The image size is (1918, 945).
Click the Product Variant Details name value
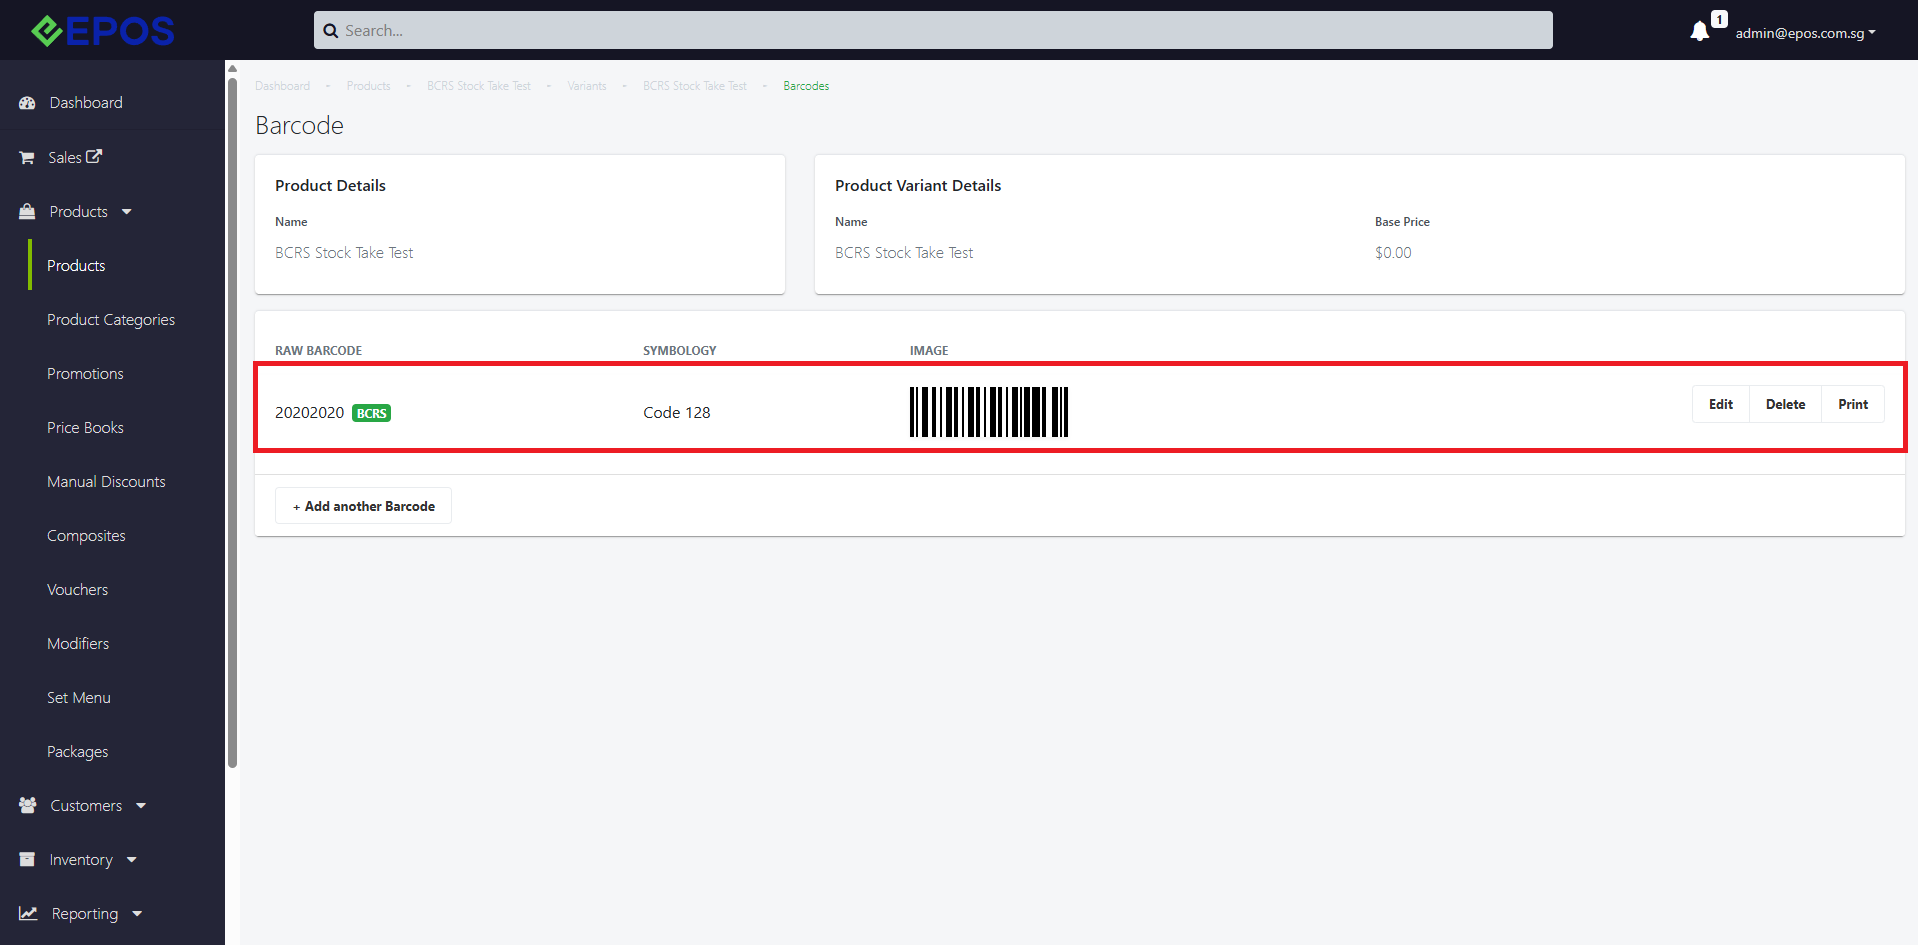[904, 253]
